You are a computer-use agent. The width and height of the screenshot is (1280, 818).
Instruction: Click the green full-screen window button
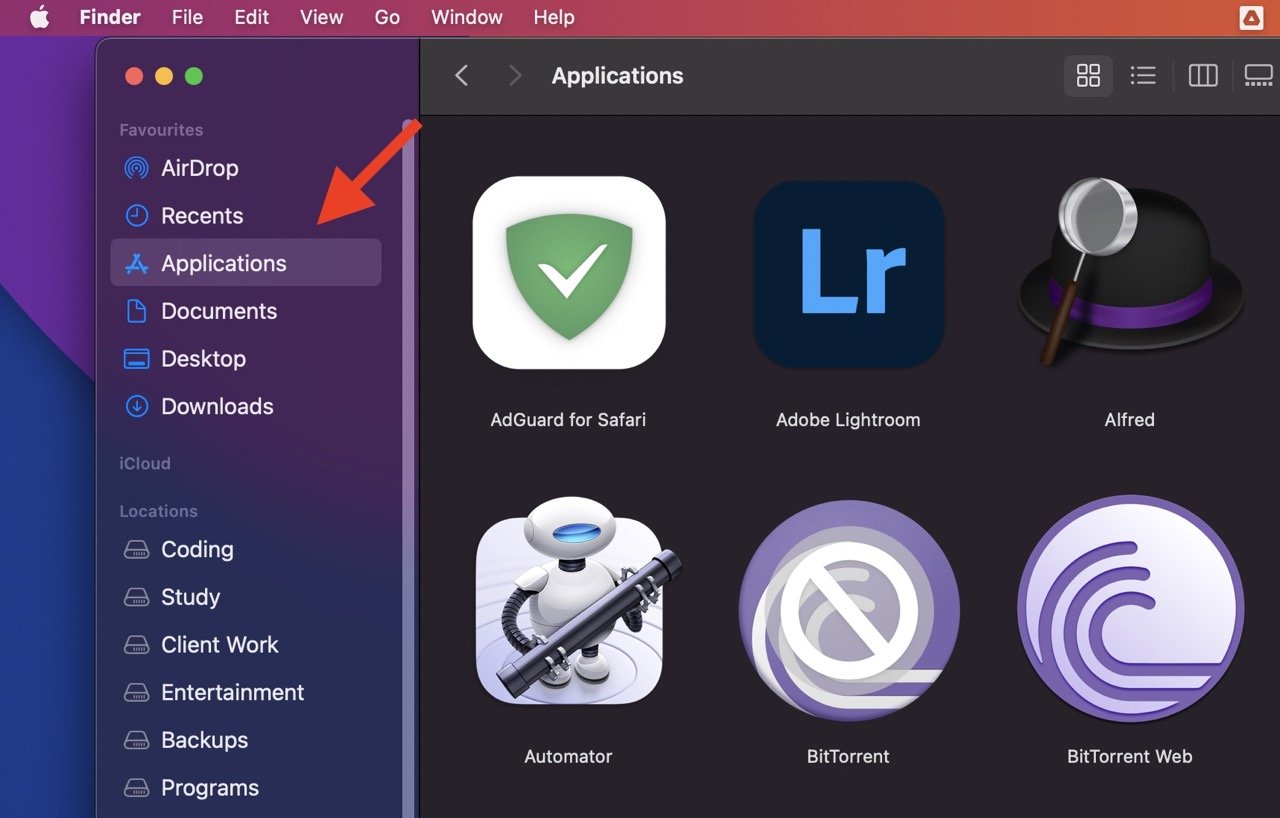coord(194,76)
